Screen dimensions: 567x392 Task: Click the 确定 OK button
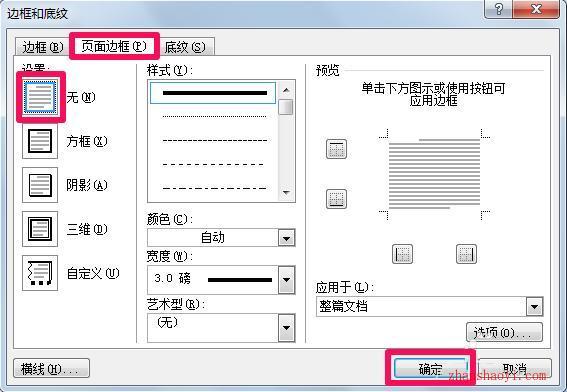[x=430, y=368]
